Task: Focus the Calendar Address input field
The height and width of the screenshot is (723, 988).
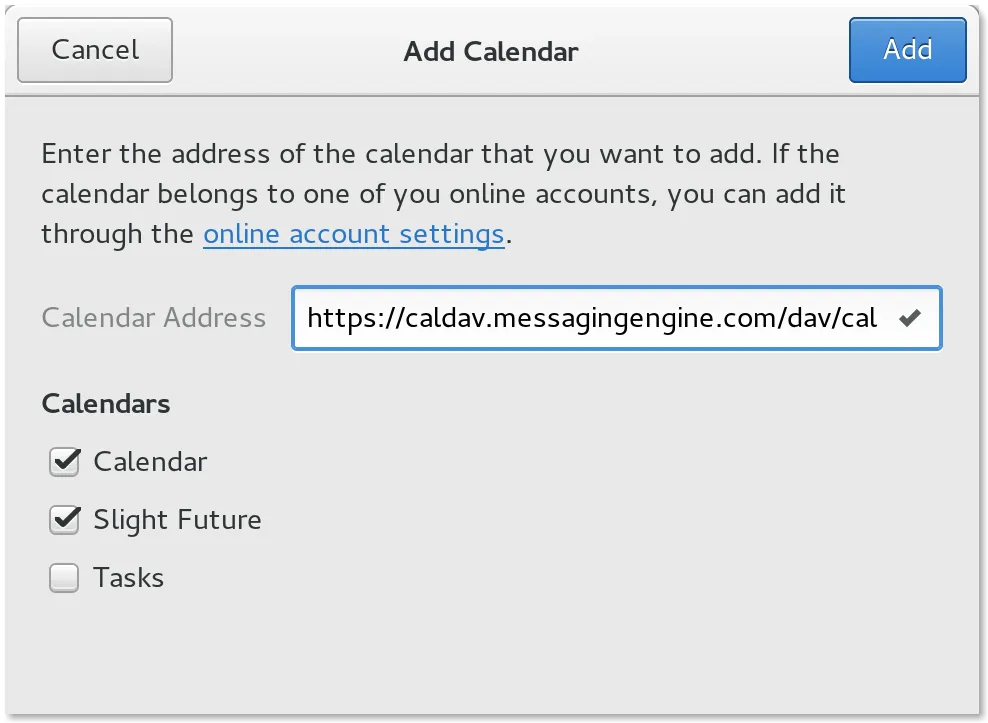Action: tap(617, 318)
